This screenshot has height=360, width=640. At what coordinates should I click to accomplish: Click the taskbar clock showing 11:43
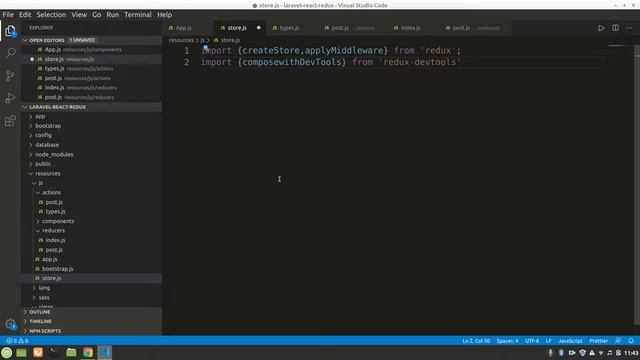coord(631,353)
